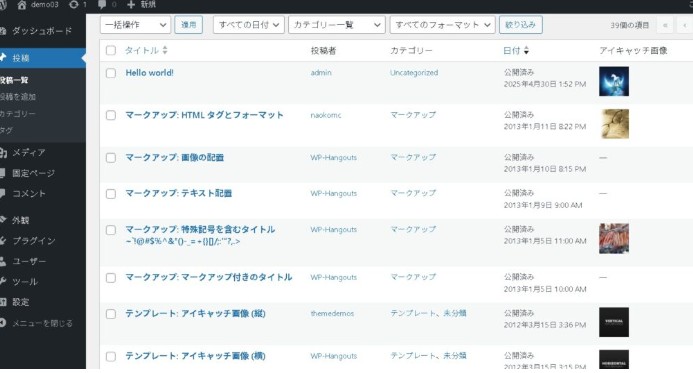Click HTML タグとフォーマット featured image thumbnail
The height and width of the screenshot is (373, 693).
[614, 124]
